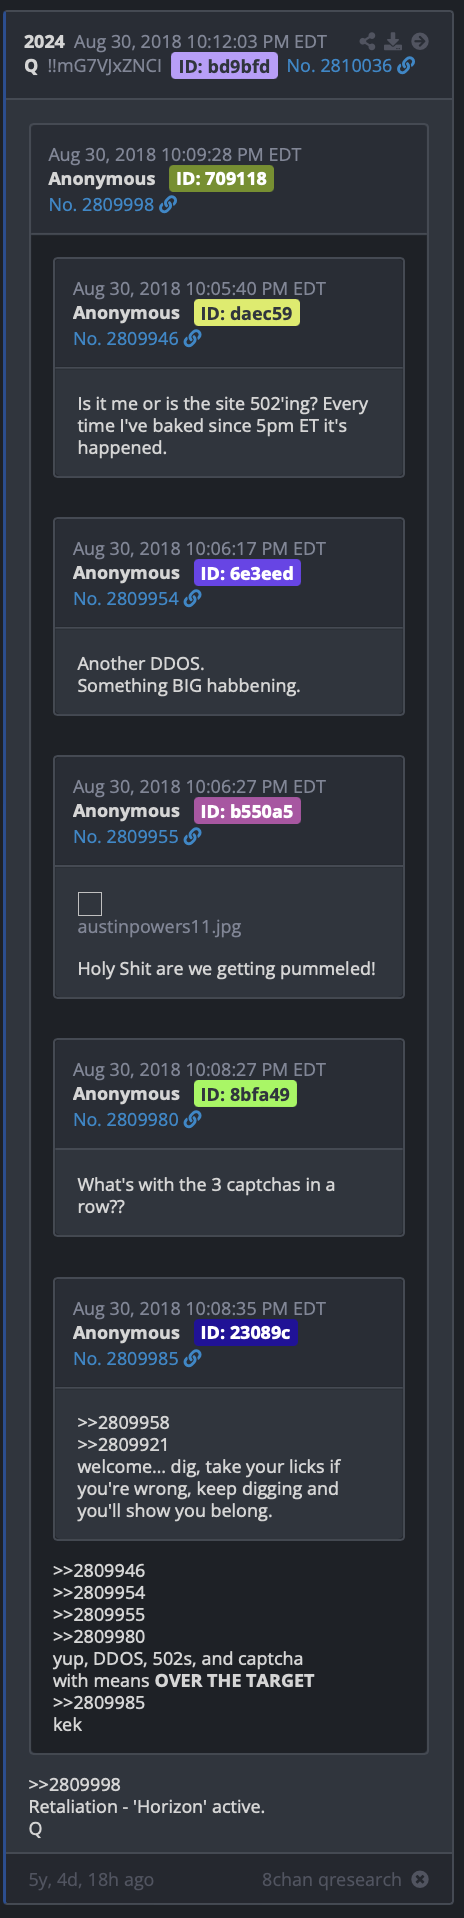Click the download icon in post header
464x1918 pixels.
(x=394, y=41)
